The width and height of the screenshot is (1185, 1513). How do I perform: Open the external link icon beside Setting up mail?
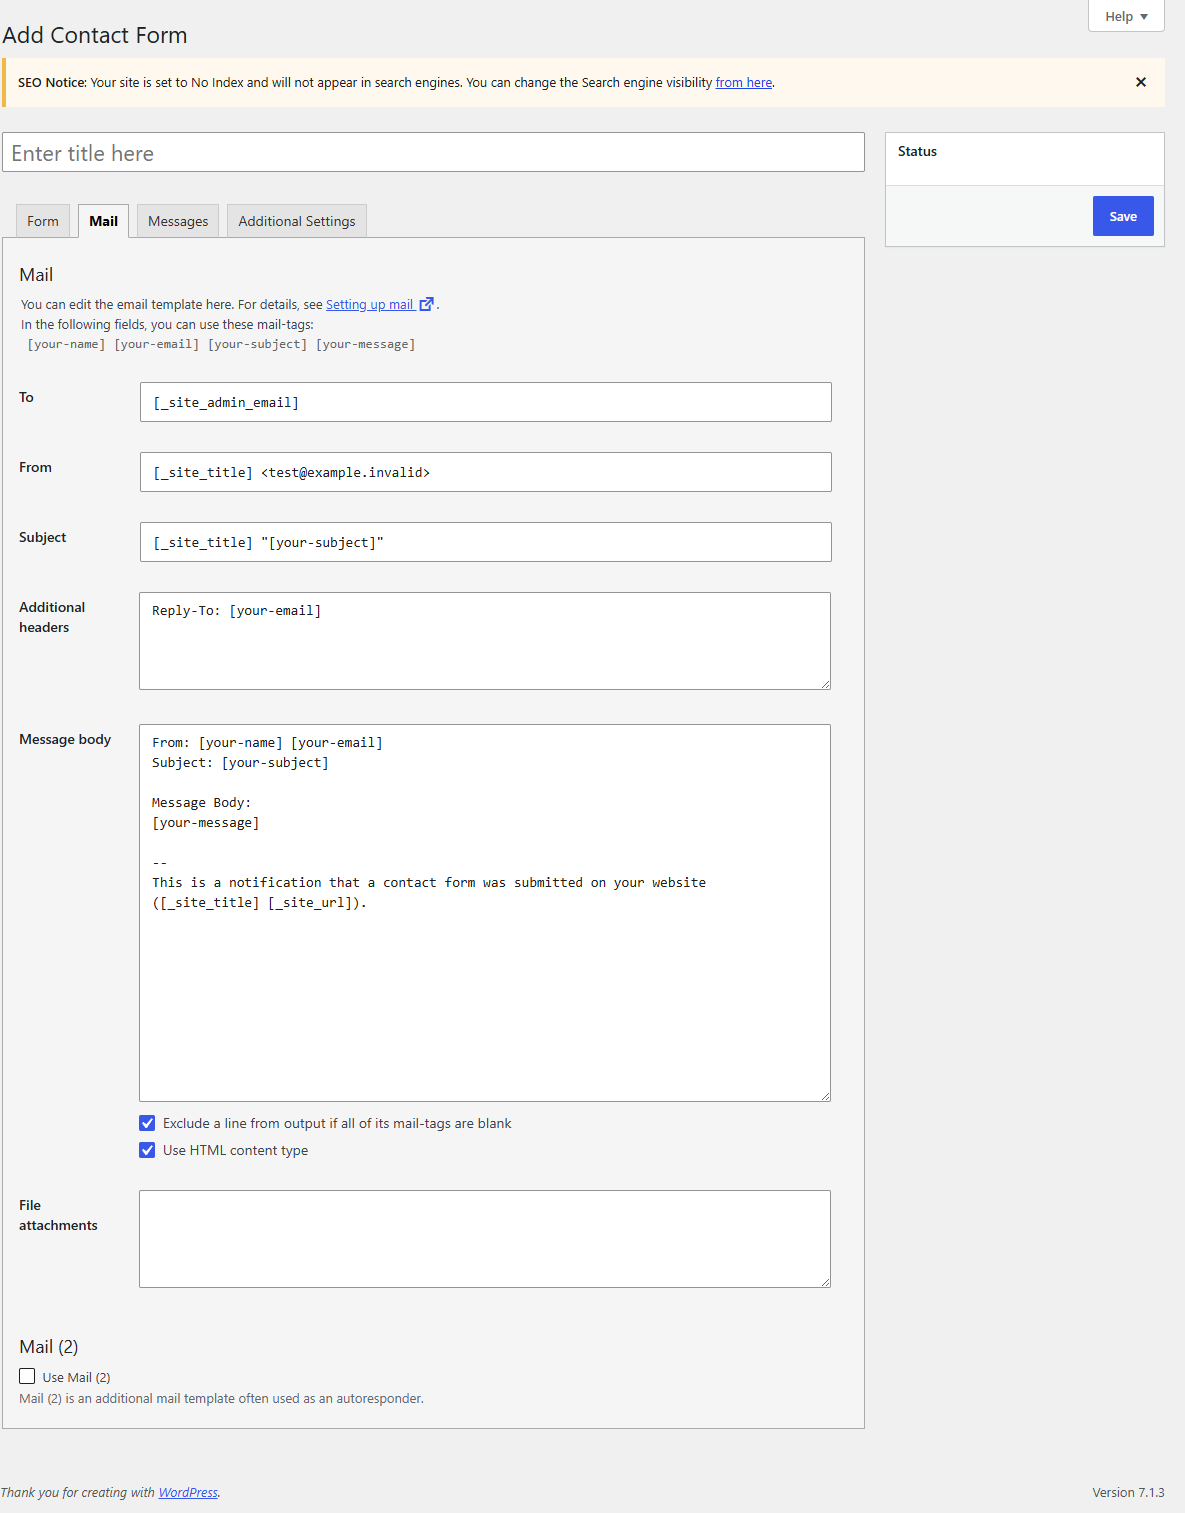(427, 304)
